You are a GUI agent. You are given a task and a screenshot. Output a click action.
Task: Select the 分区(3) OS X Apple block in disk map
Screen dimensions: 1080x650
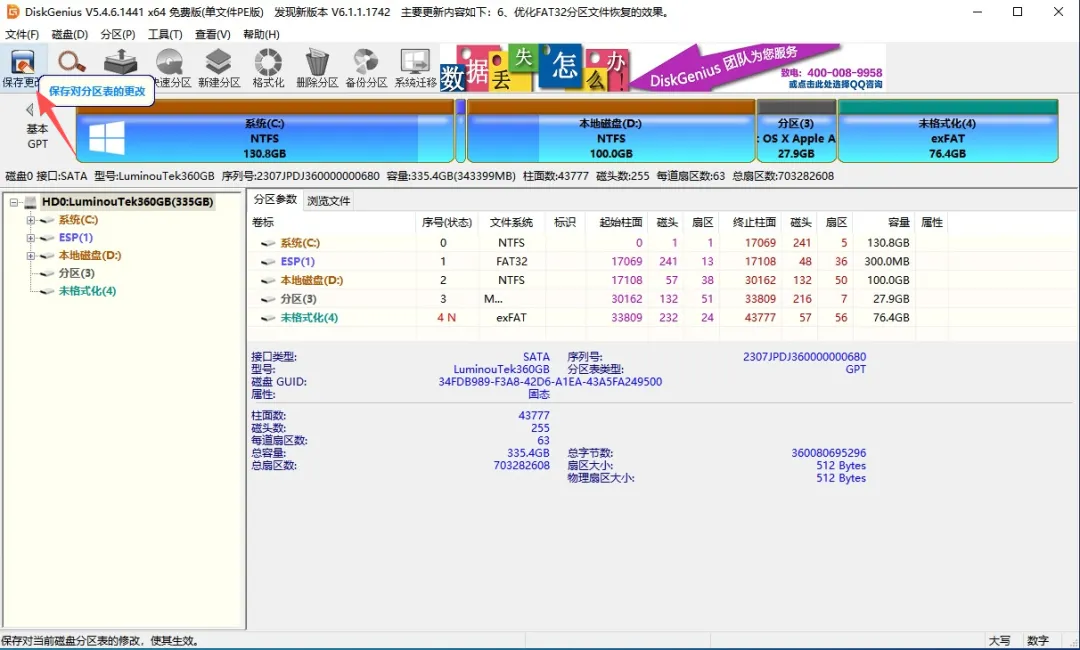pos(796,131)
